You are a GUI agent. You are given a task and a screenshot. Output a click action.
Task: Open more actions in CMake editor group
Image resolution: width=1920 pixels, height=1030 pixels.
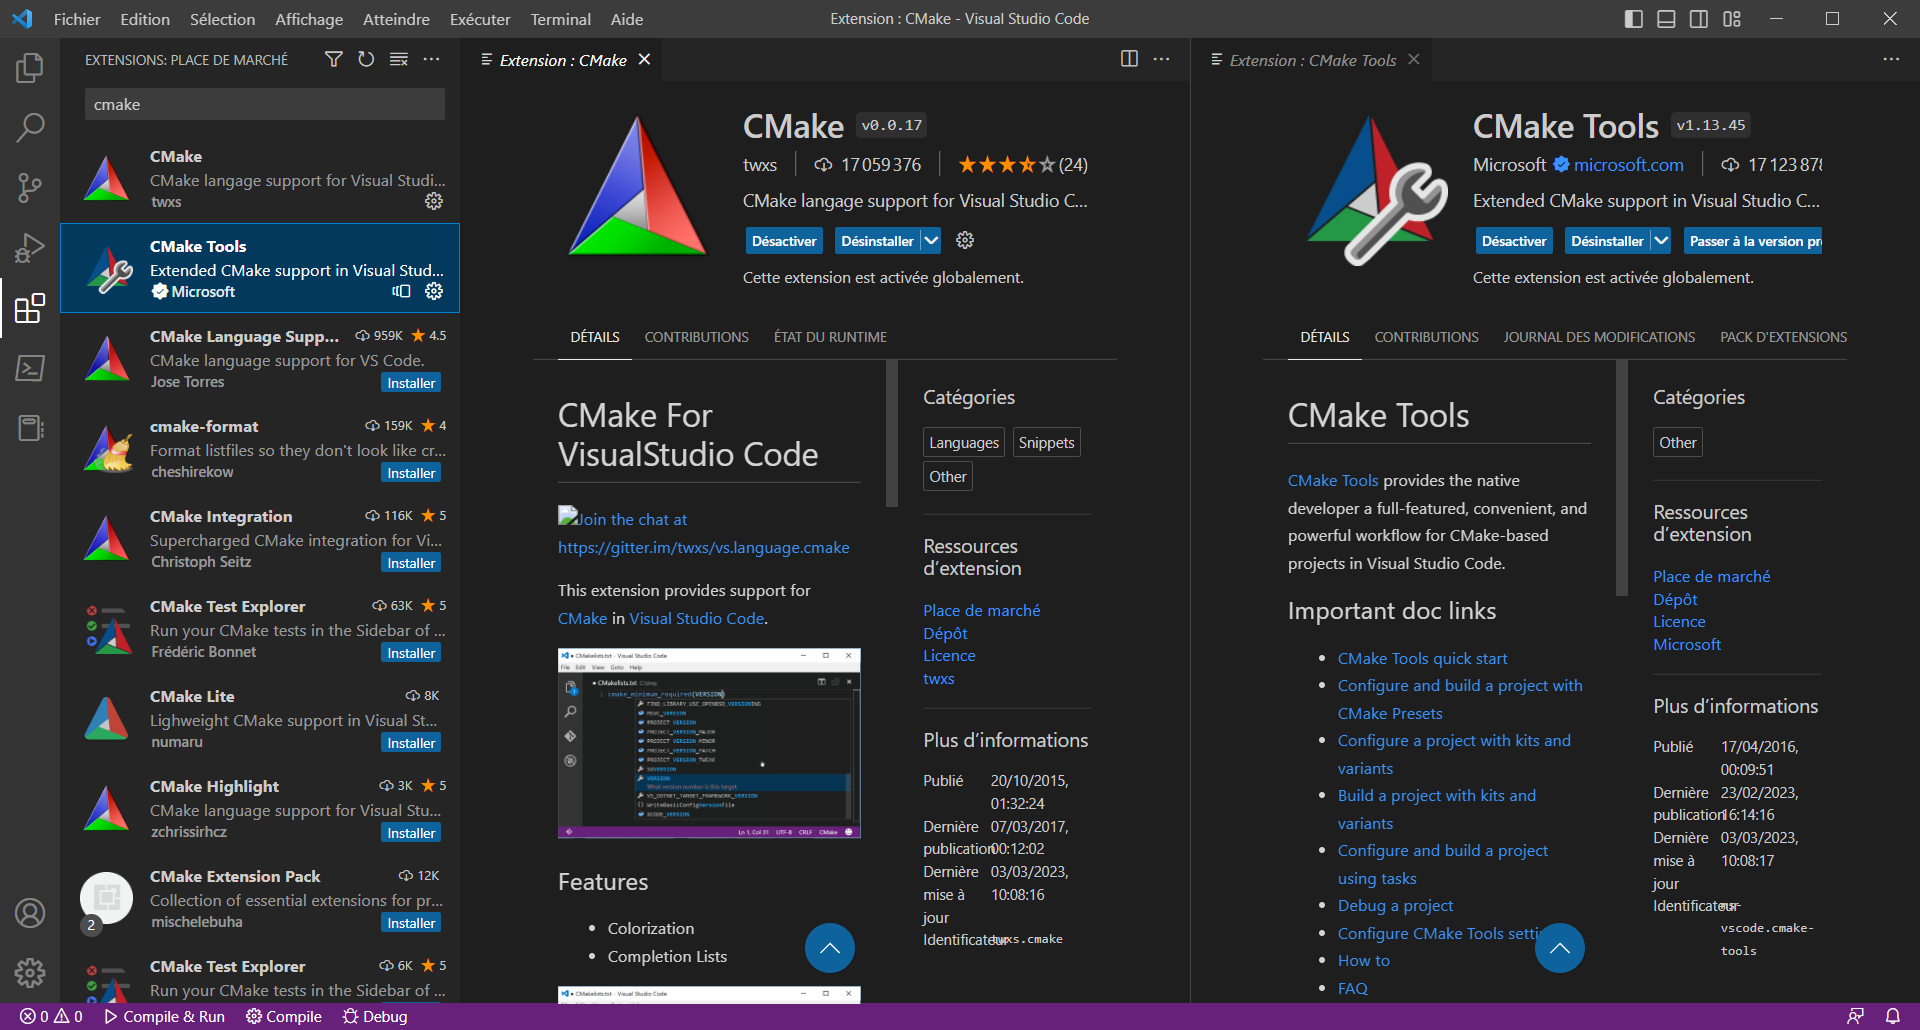tap(1161, 59)
